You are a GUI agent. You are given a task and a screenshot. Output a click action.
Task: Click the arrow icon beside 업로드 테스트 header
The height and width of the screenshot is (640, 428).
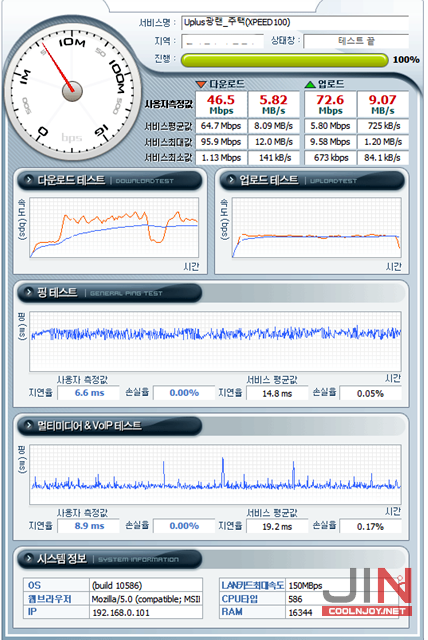click(231, 180)
